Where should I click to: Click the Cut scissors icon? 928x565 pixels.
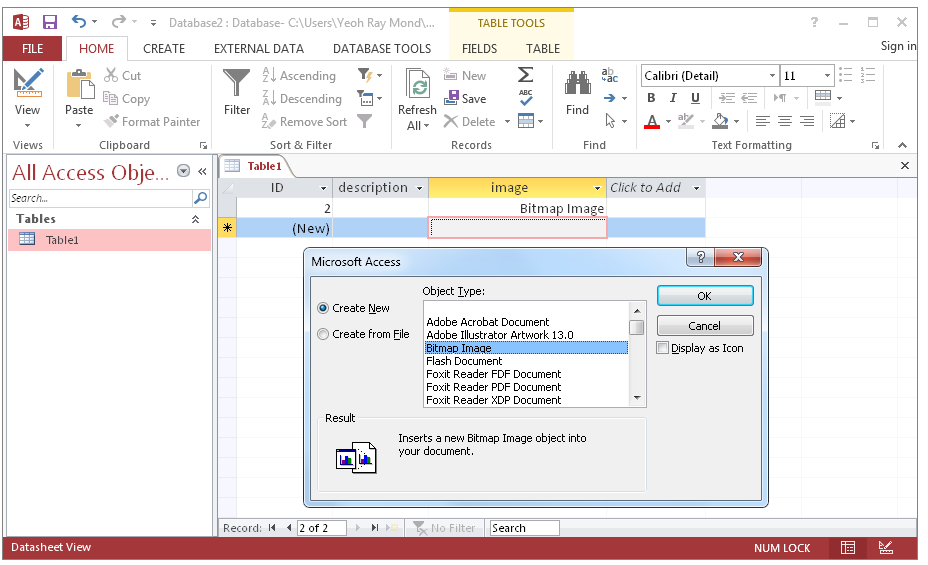tap(111, 75)
